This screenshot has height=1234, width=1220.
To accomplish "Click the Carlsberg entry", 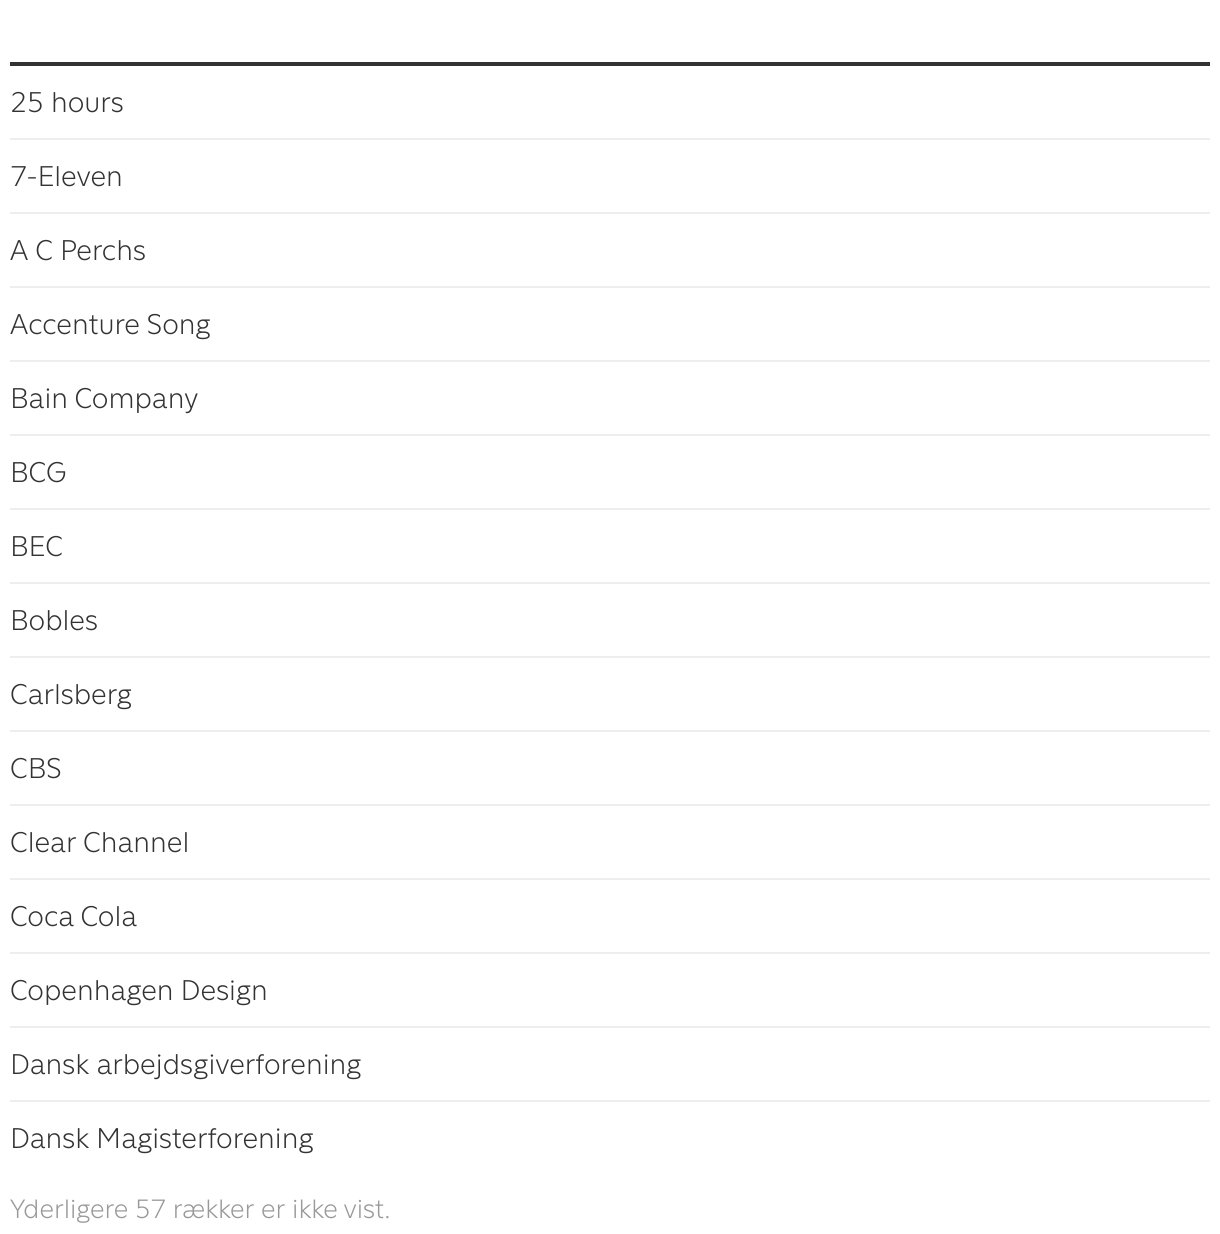I will coord(71,694).
